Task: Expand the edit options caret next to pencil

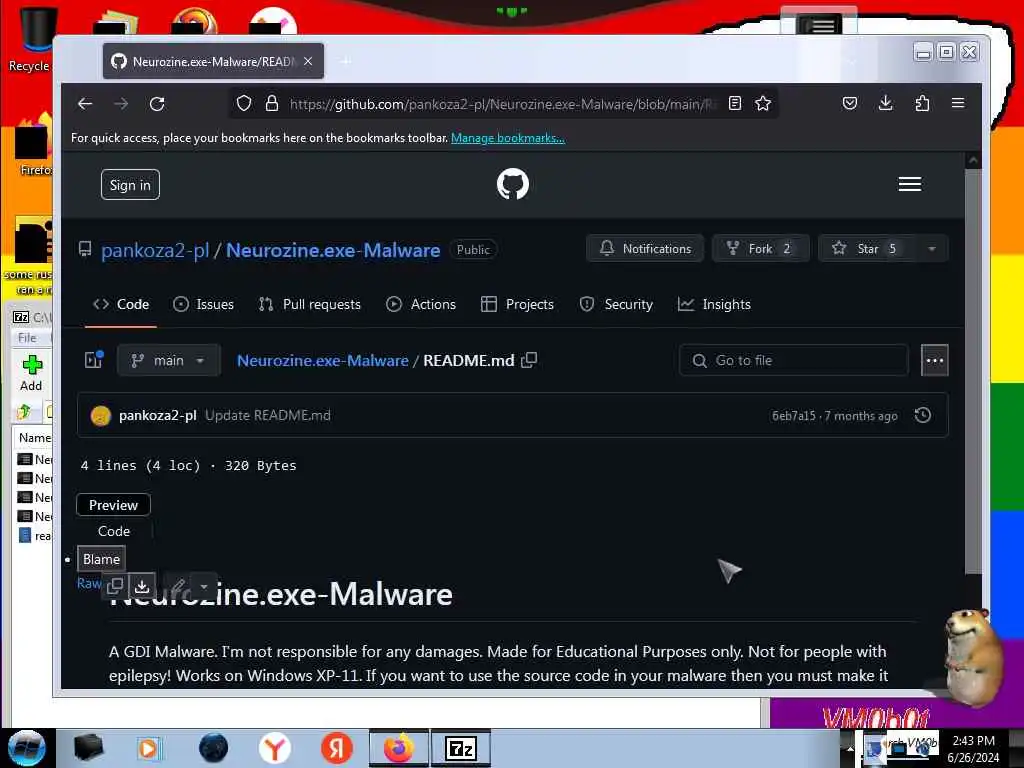Action: click(x=204, y=585)
